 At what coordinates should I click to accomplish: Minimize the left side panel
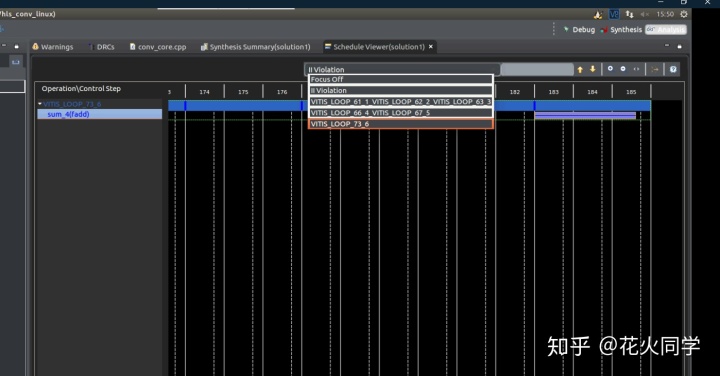(4, 45)
